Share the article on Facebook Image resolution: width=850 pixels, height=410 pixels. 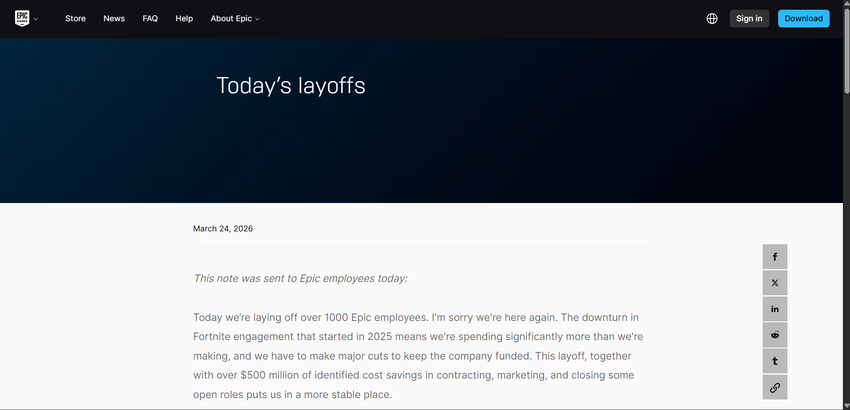coord(775,257)
